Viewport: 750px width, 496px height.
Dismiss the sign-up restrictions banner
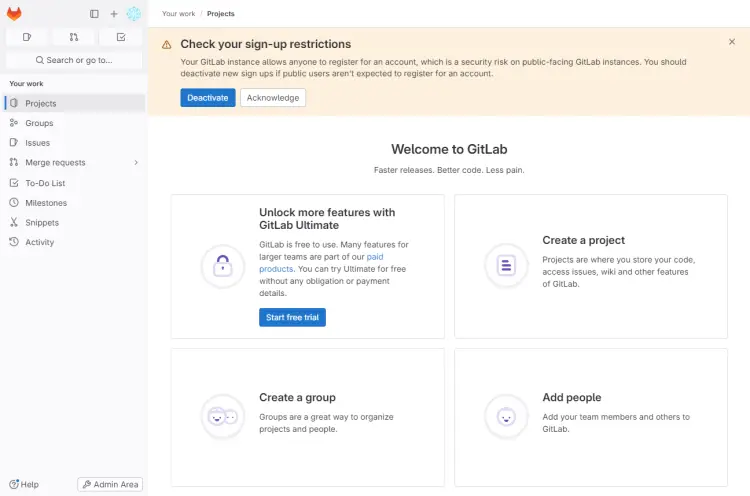point(732,42)
